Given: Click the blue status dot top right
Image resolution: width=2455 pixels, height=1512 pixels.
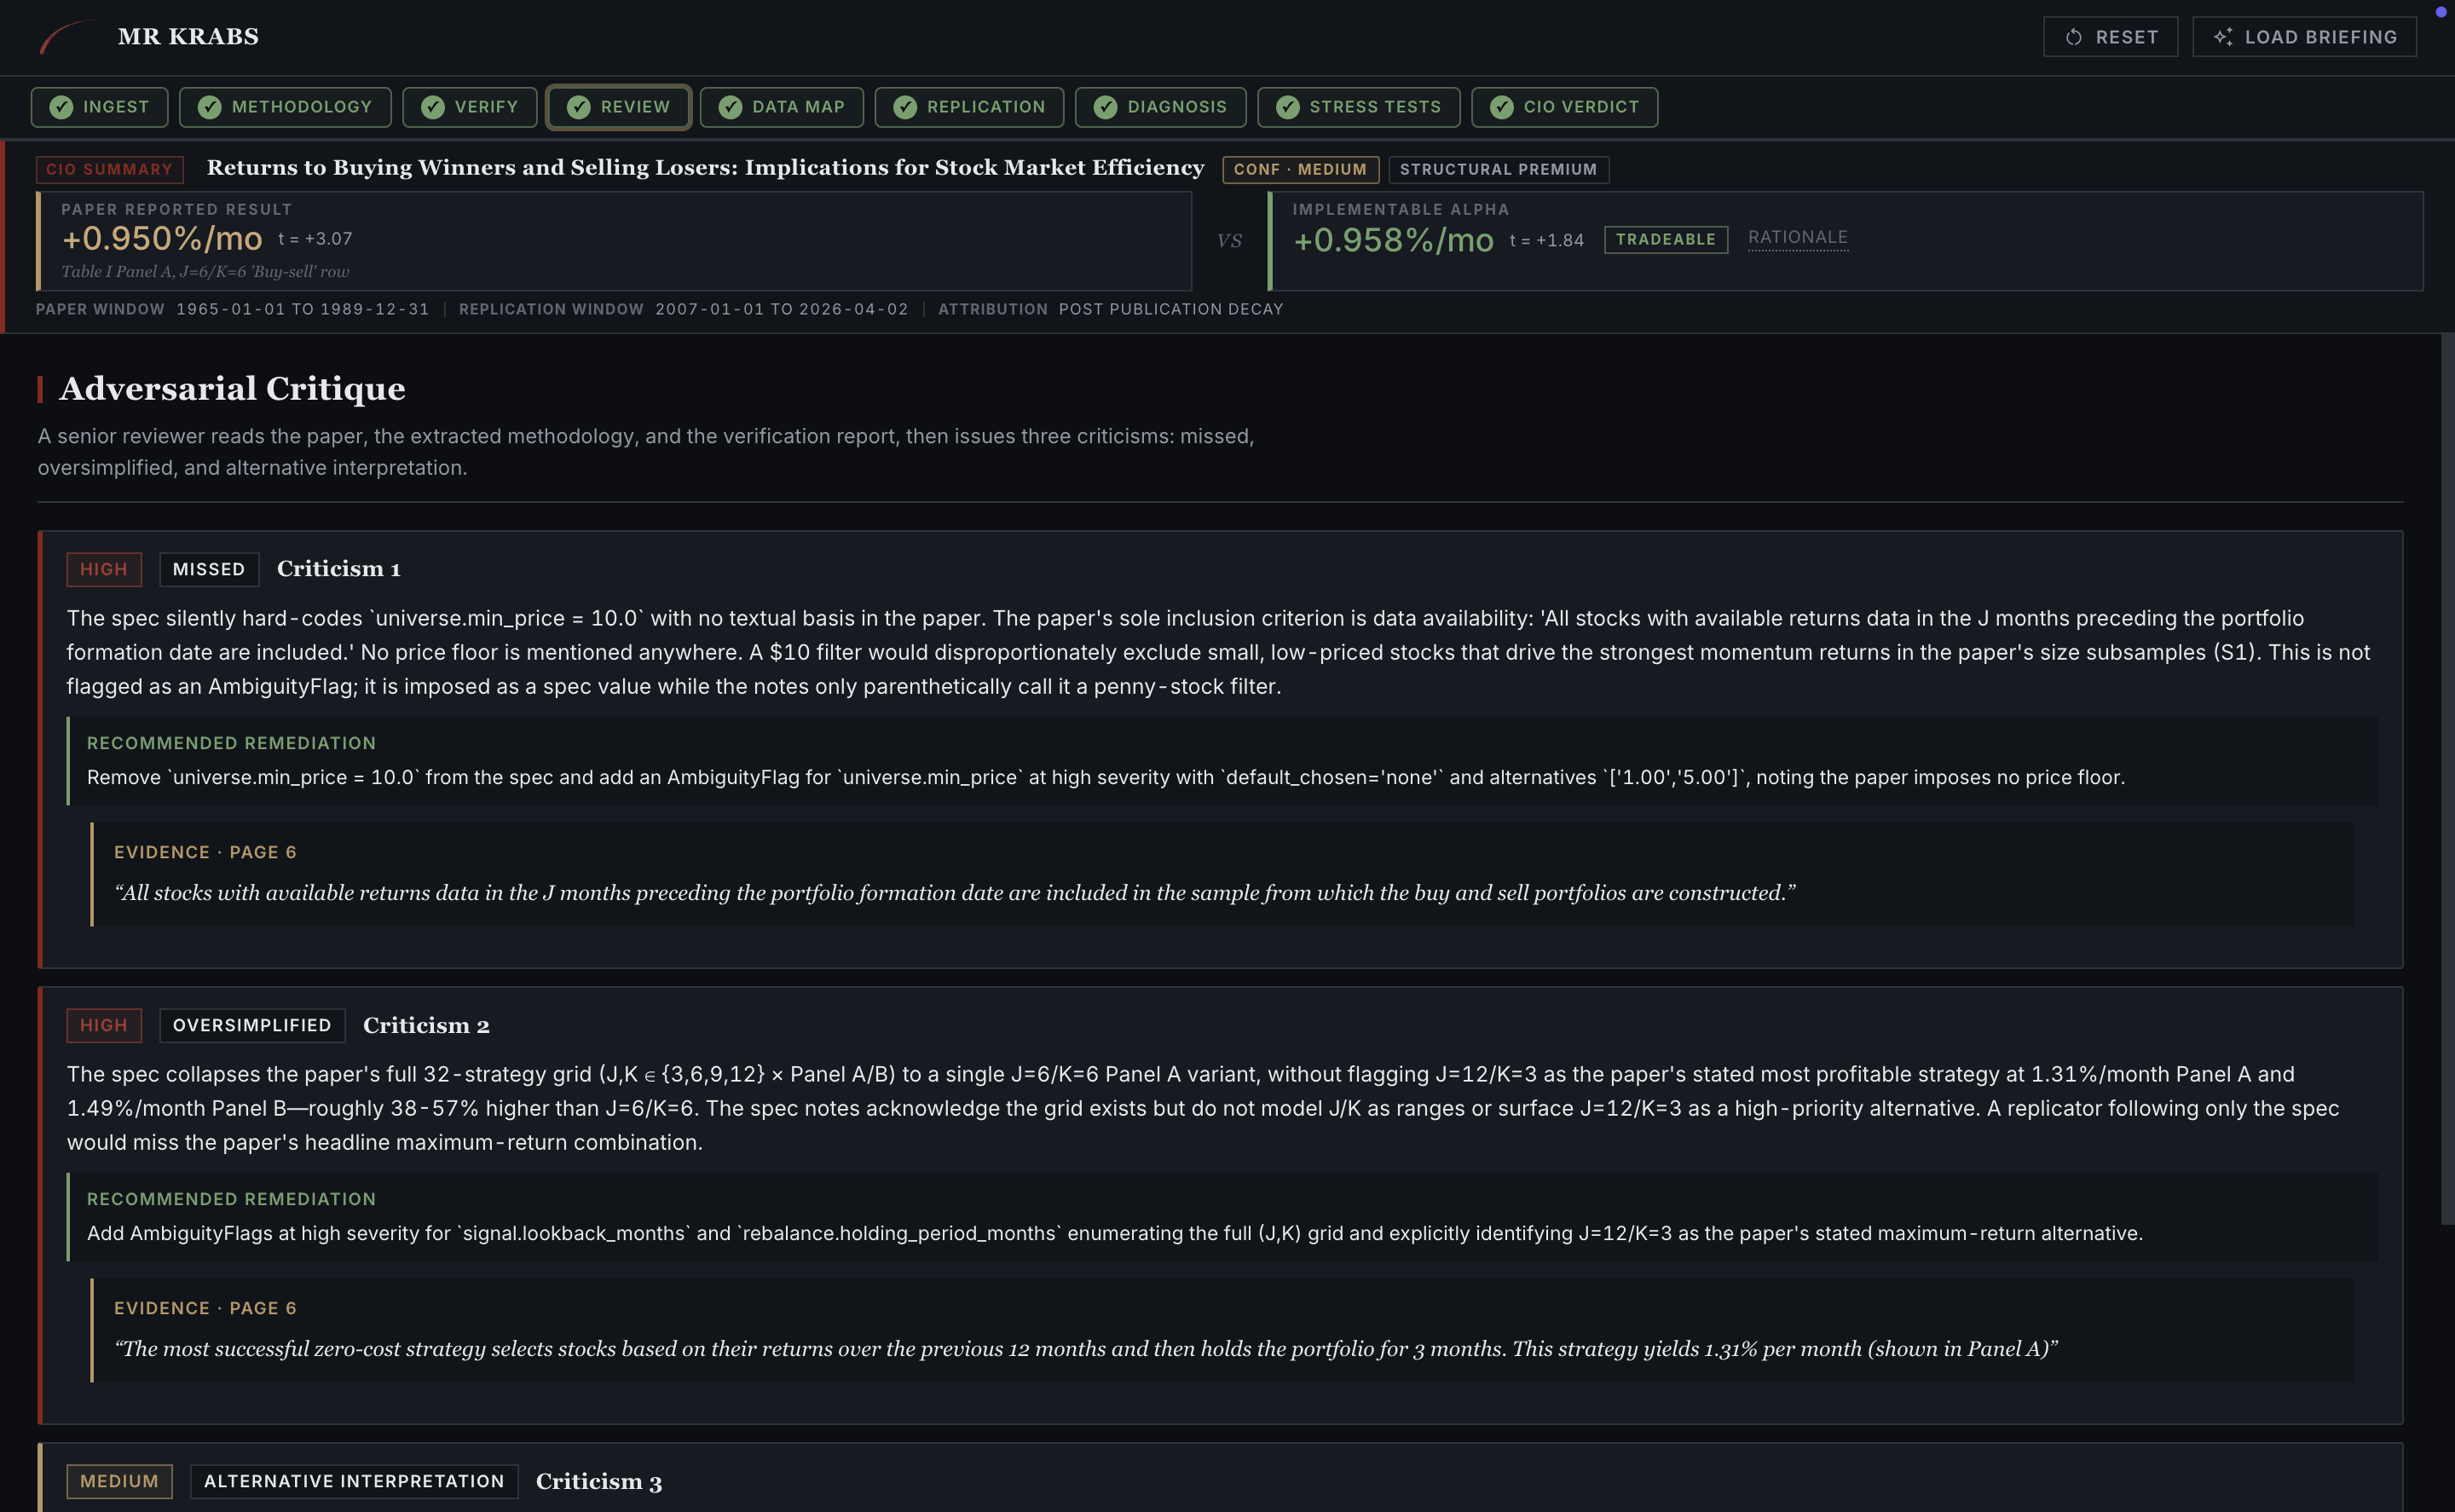Looking at the screenshot, I should click(2440, 14).
